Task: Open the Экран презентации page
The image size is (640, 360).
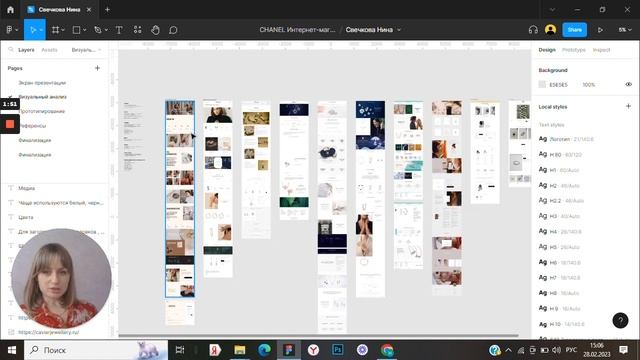Action: [42, 83]
